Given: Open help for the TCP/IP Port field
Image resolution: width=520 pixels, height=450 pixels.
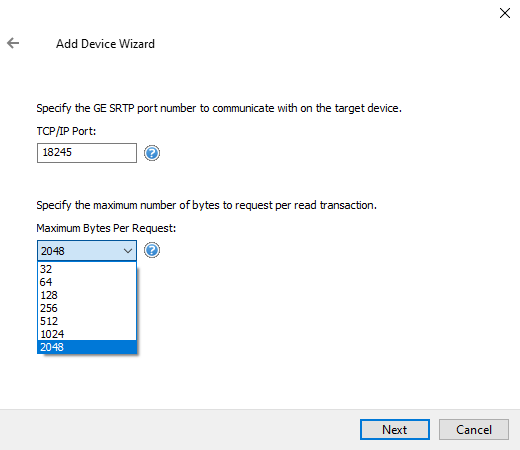Looking at the screenshot, I should point(152,153).
